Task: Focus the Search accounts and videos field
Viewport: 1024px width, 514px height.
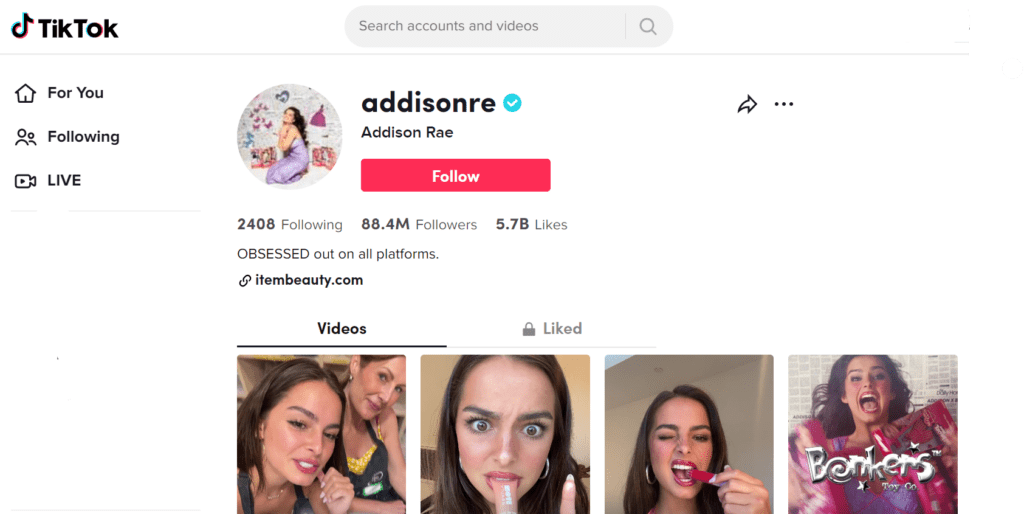Action: coord(485,26)
